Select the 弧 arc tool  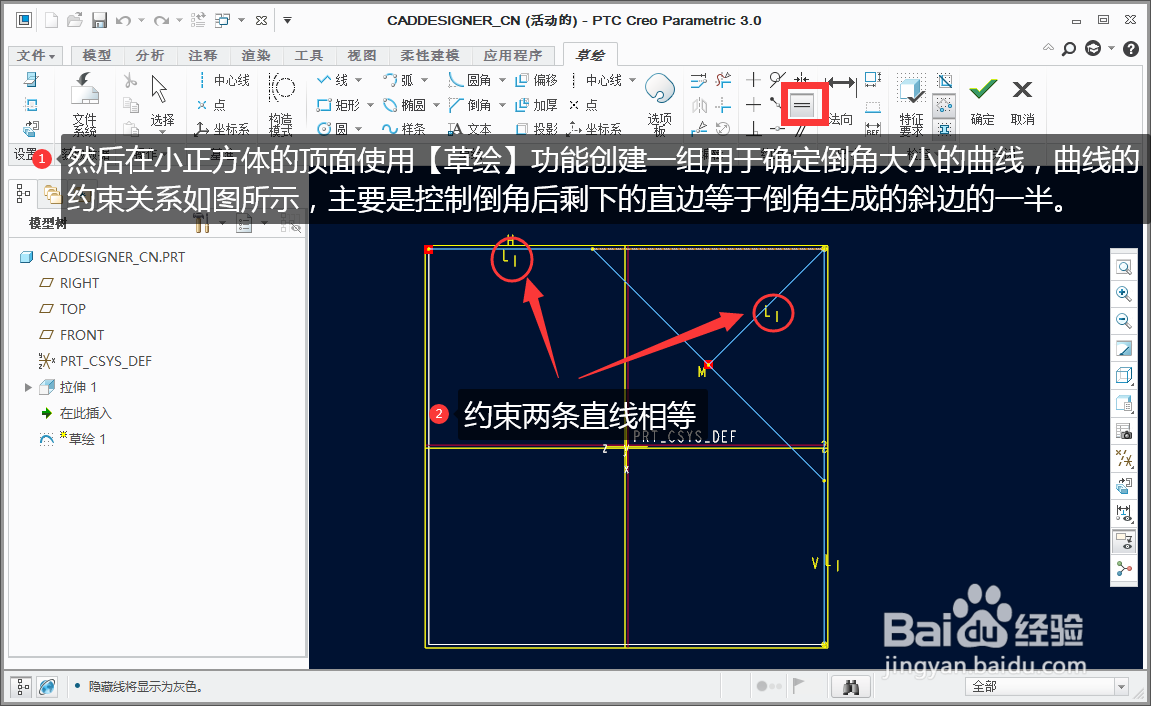pyautogui.click(x=398, y=80)
